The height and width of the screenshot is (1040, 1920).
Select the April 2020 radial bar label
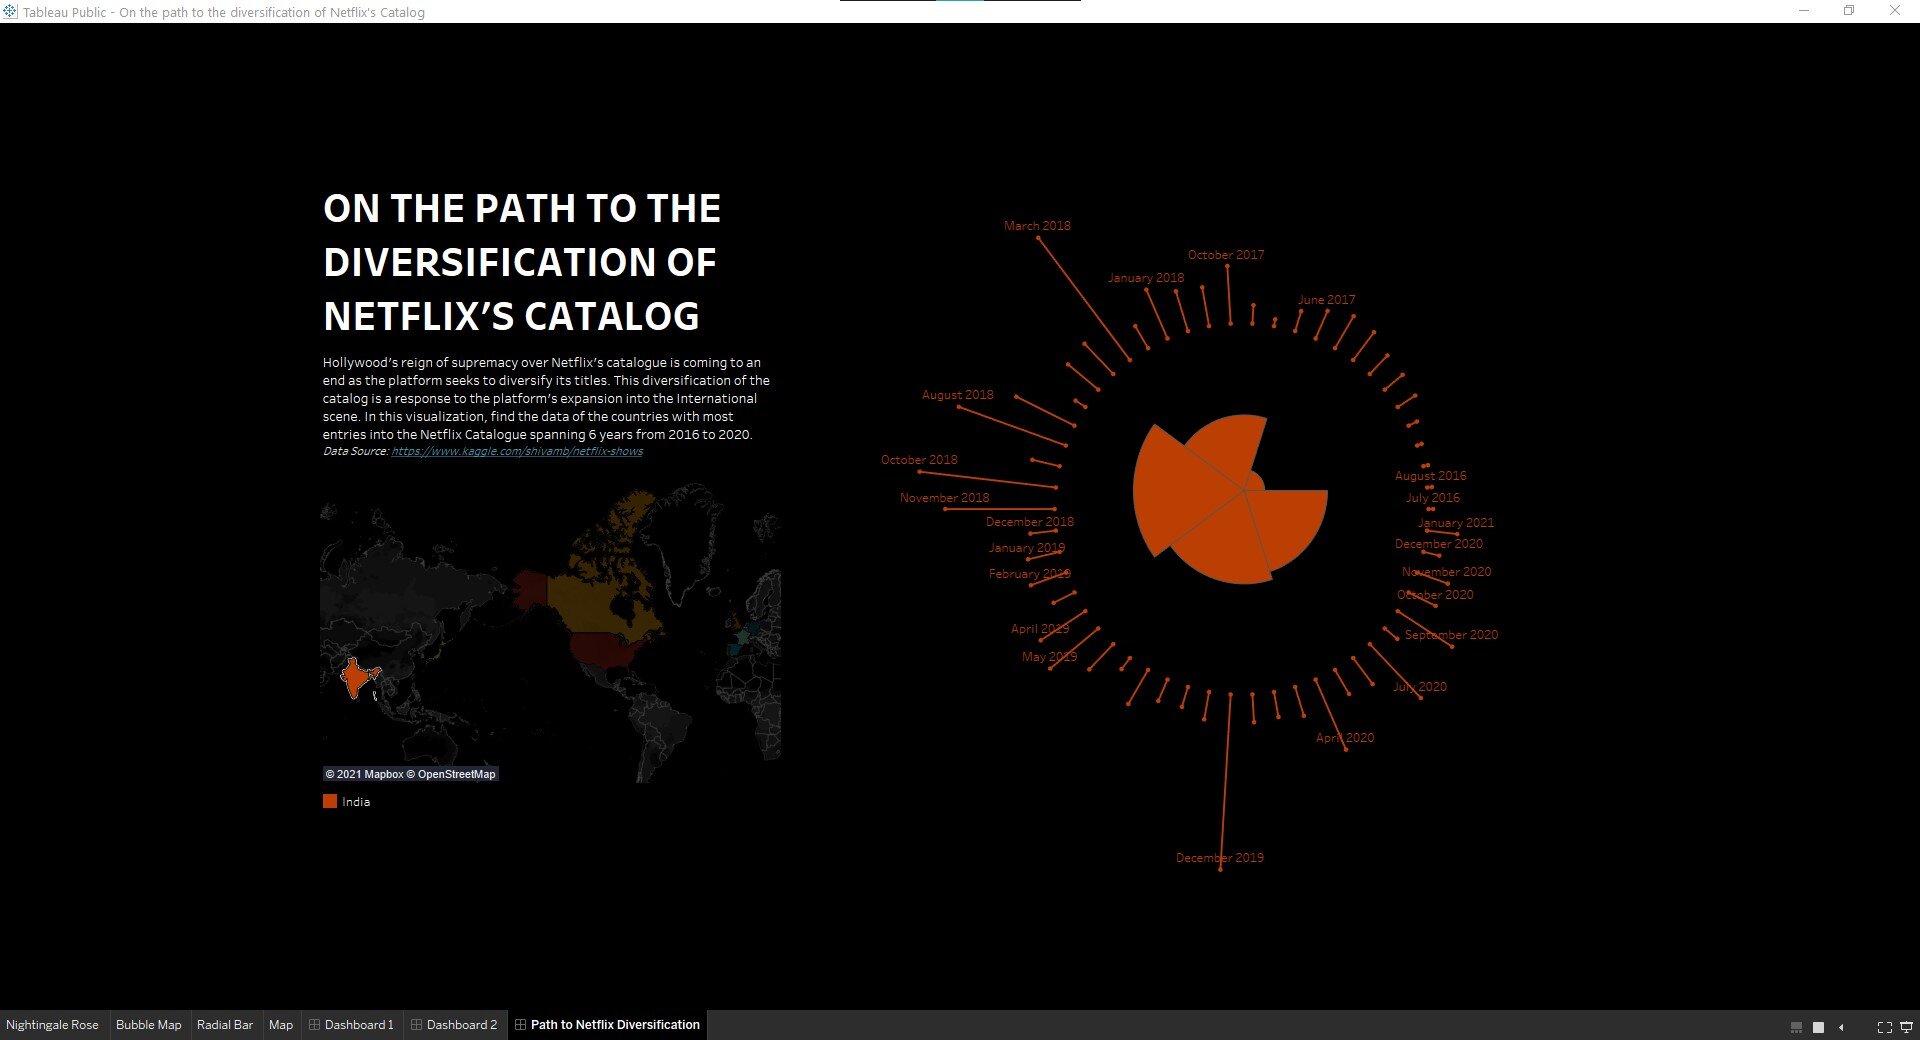point(1345,738)
